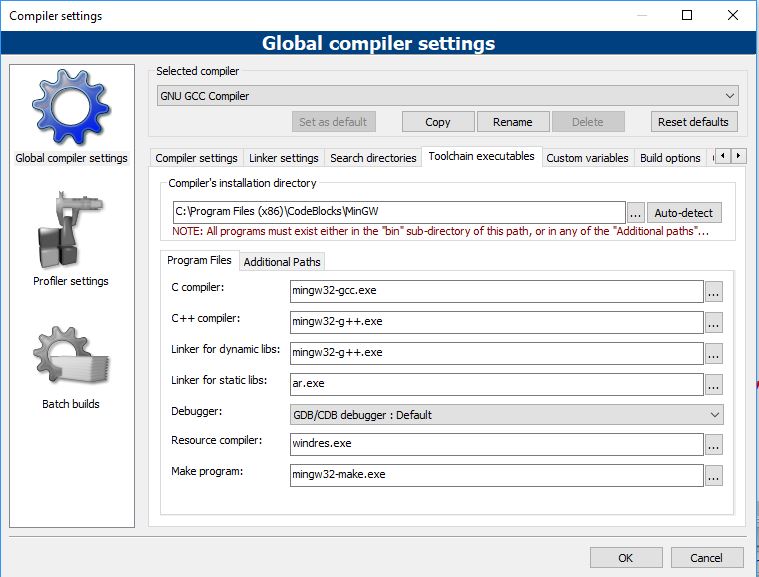Click the Auto-detect button
This screenshot has height=577, width=759.
[x=685, y=213]
